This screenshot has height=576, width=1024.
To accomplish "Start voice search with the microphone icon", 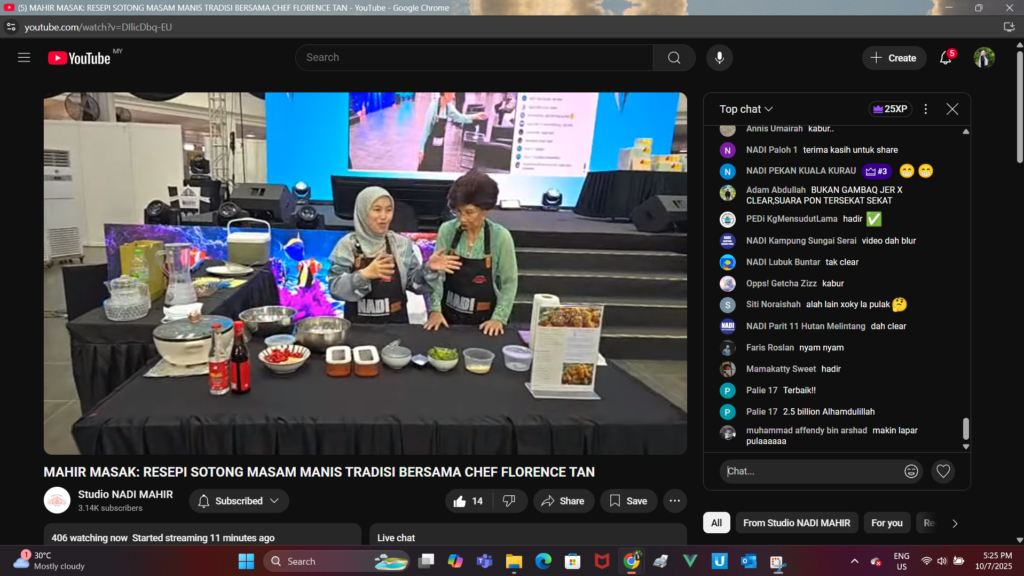I will [x=719, y=58].
